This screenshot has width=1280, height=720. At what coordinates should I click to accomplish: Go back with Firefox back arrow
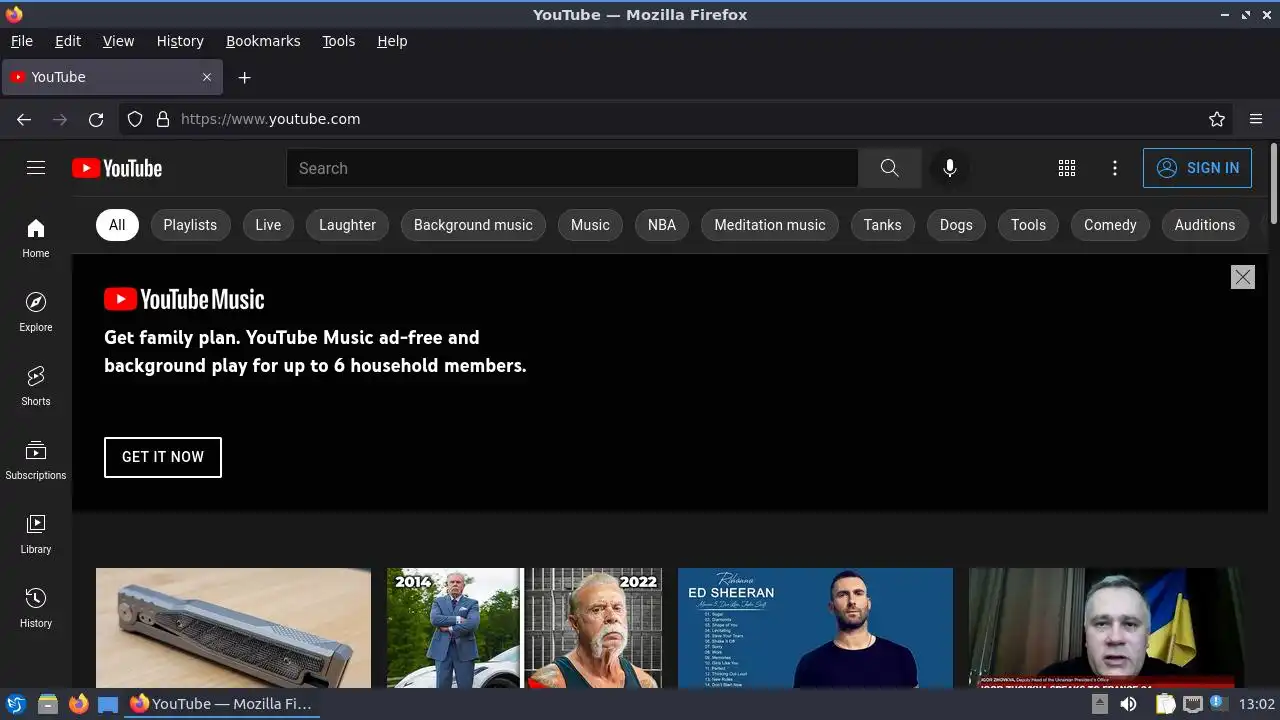(x=24, y=119)
